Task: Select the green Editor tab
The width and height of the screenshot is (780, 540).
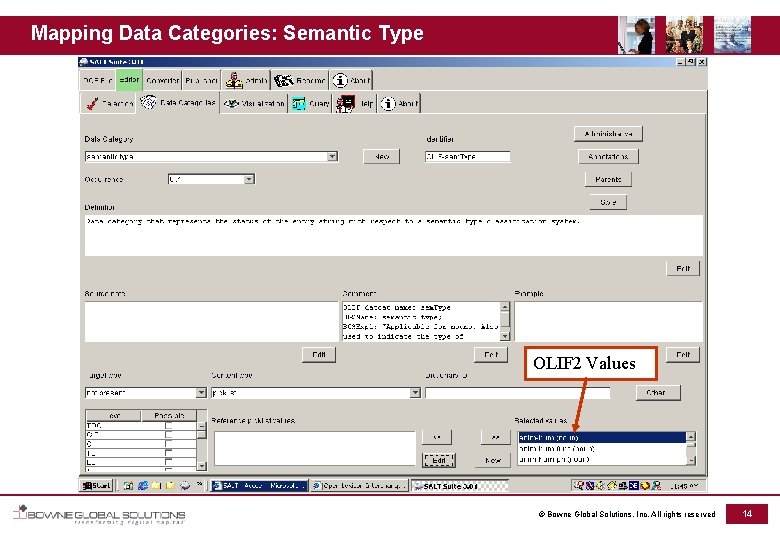Action: pyautogui.click(x=129, y=80)
